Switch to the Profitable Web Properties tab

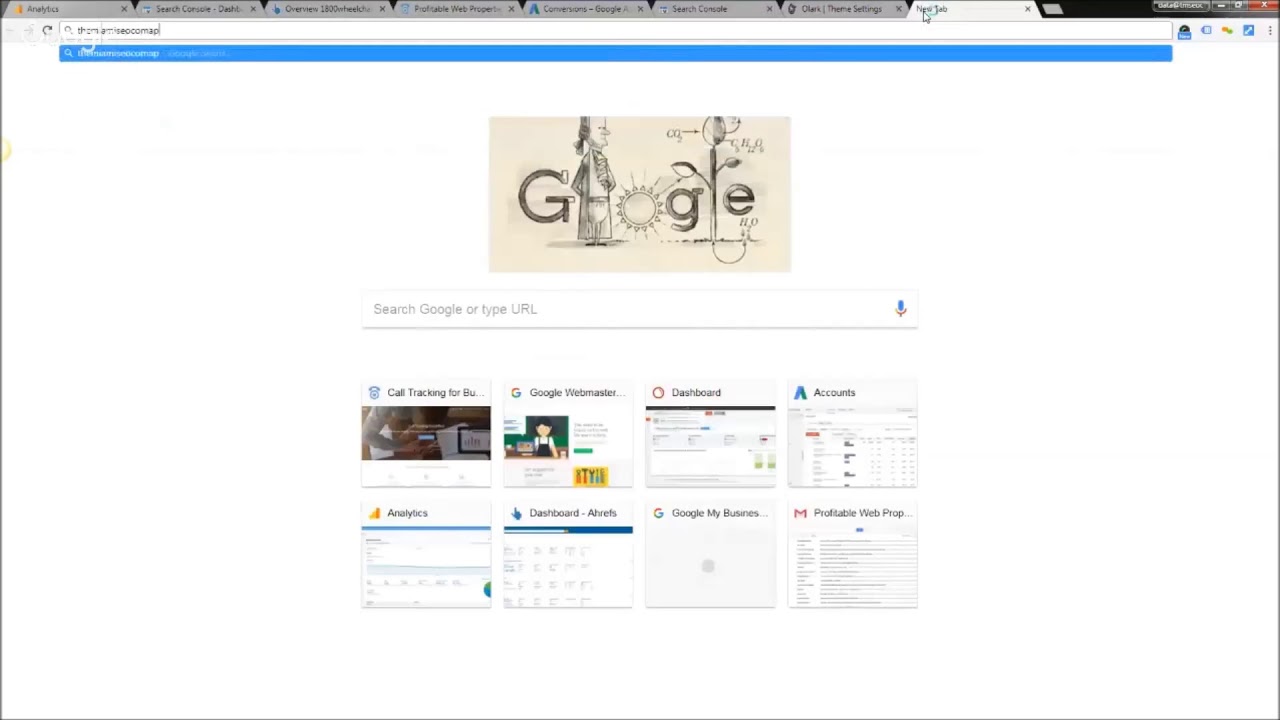[456, 9]
